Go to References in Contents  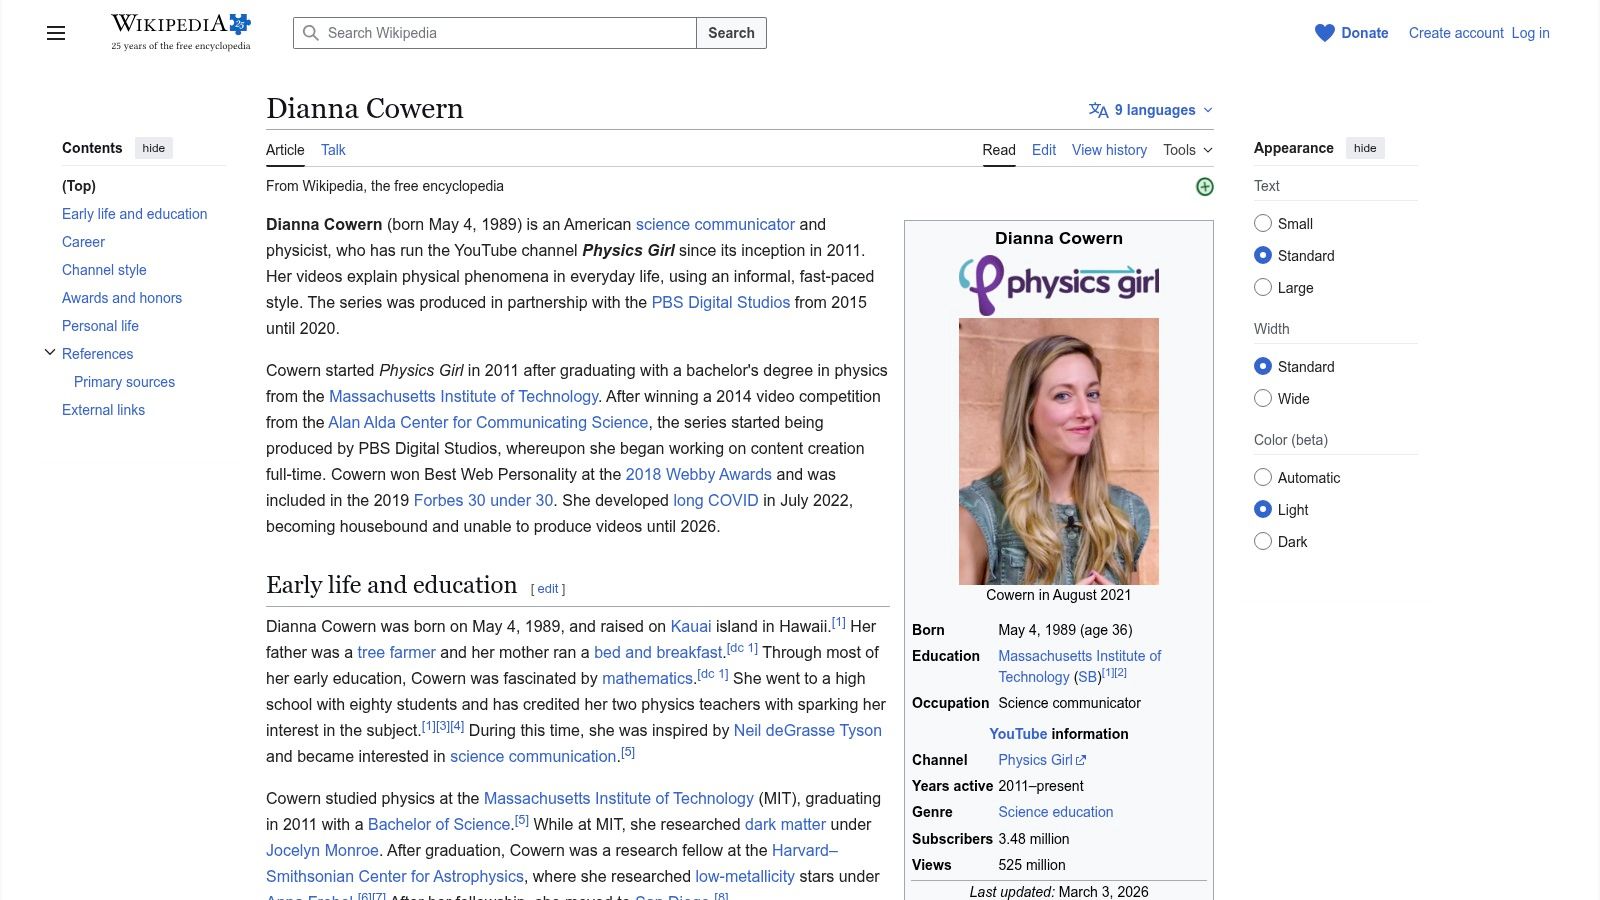tap(97, 354)
